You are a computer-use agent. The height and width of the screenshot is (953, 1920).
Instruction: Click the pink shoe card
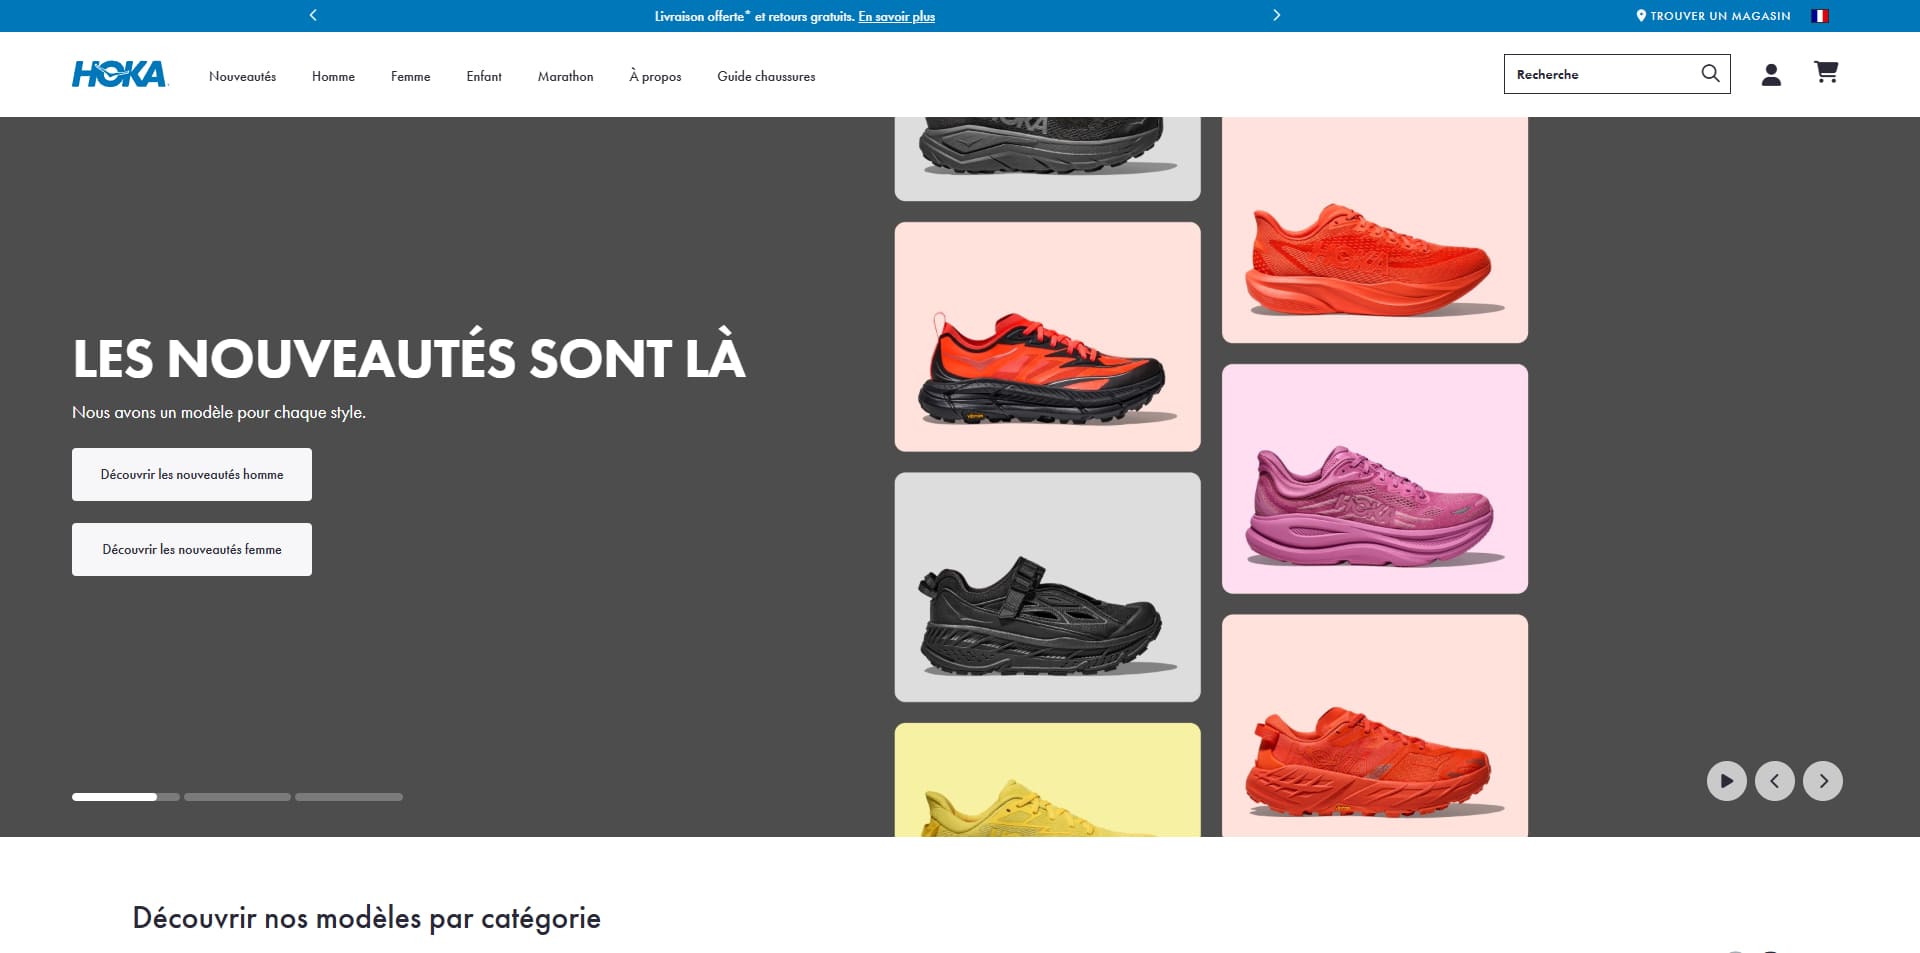pos(1375,479)
